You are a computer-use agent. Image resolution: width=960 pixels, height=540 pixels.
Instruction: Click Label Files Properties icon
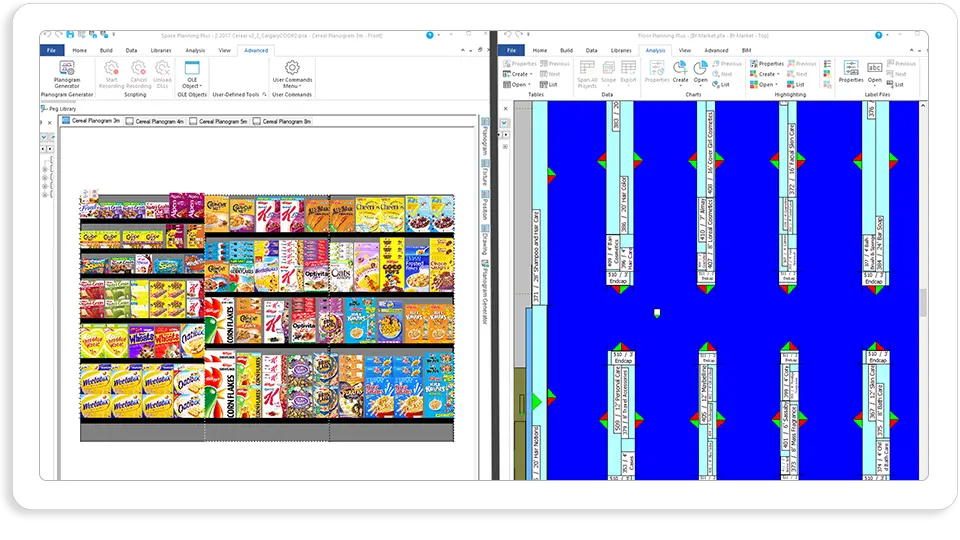851,72
